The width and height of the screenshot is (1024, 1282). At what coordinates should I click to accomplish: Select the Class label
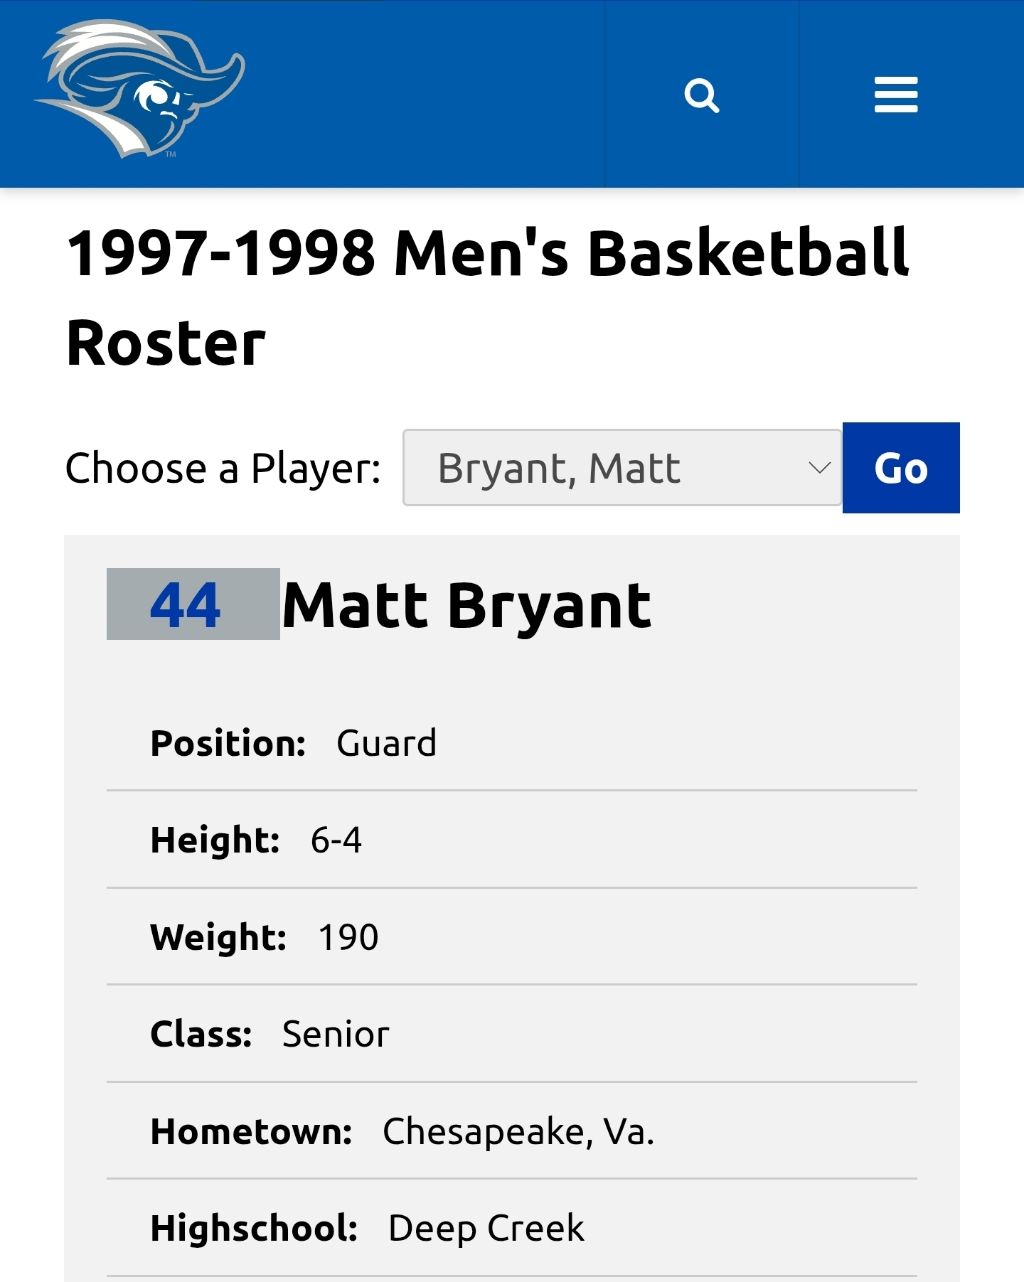click(x=201, y=1034)
